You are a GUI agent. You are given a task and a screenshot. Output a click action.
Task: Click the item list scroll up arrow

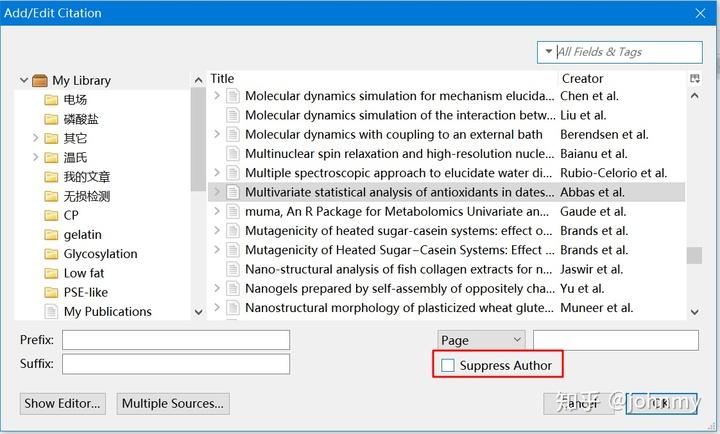click(x=695, y=96)
